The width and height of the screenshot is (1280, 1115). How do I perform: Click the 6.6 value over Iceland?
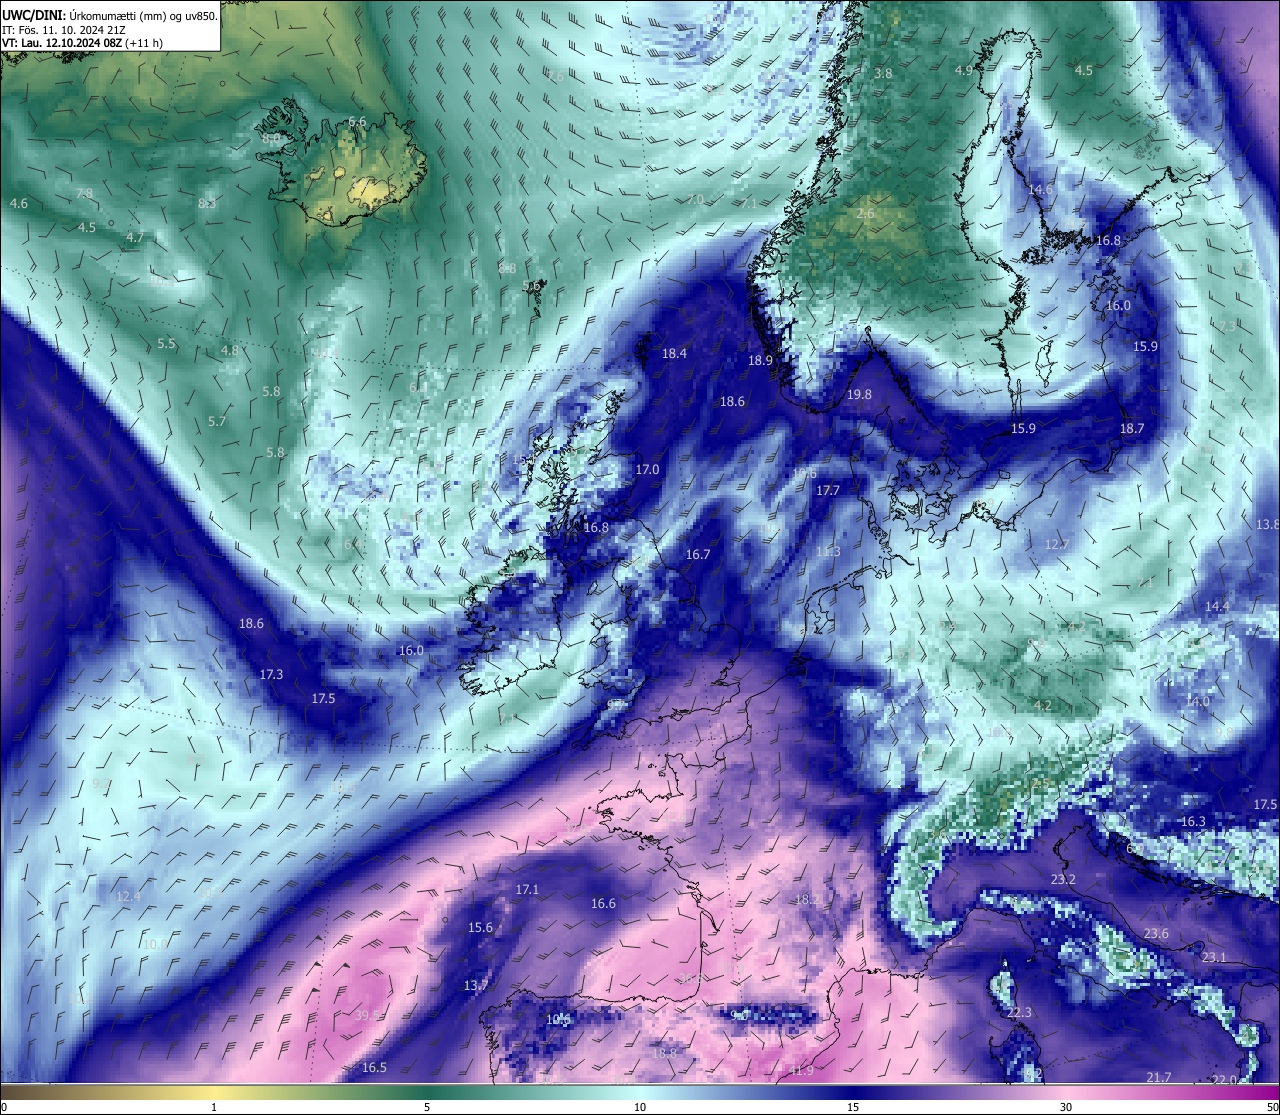tap(357, 122)
